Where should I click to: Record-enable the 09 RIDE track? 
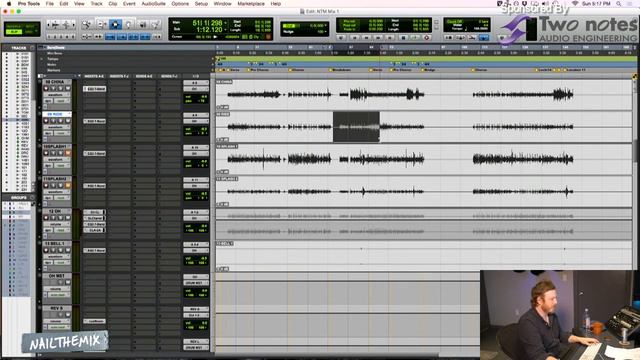coord(46,121)
